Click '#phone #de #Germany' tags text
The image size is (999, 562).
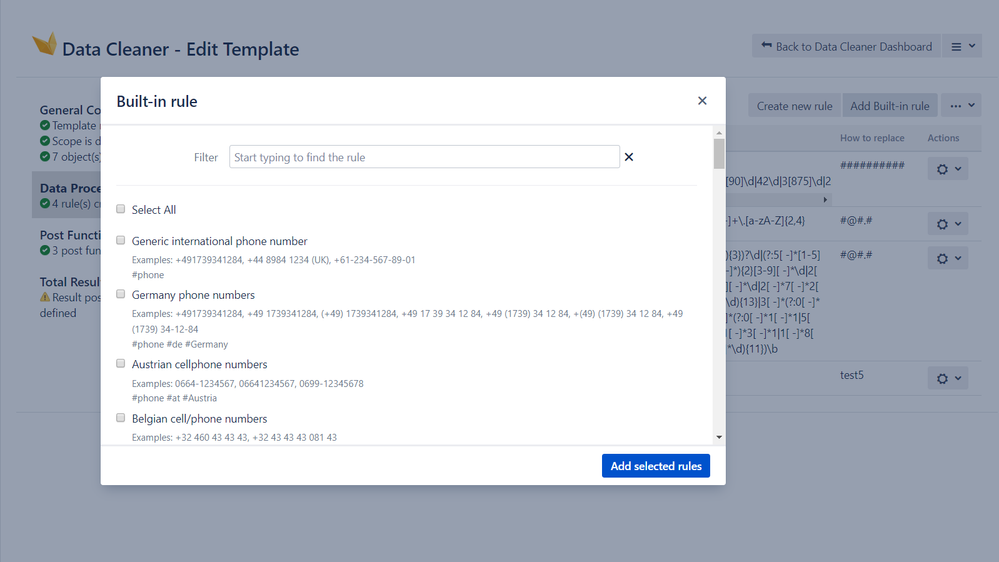[x=180, y=344]
